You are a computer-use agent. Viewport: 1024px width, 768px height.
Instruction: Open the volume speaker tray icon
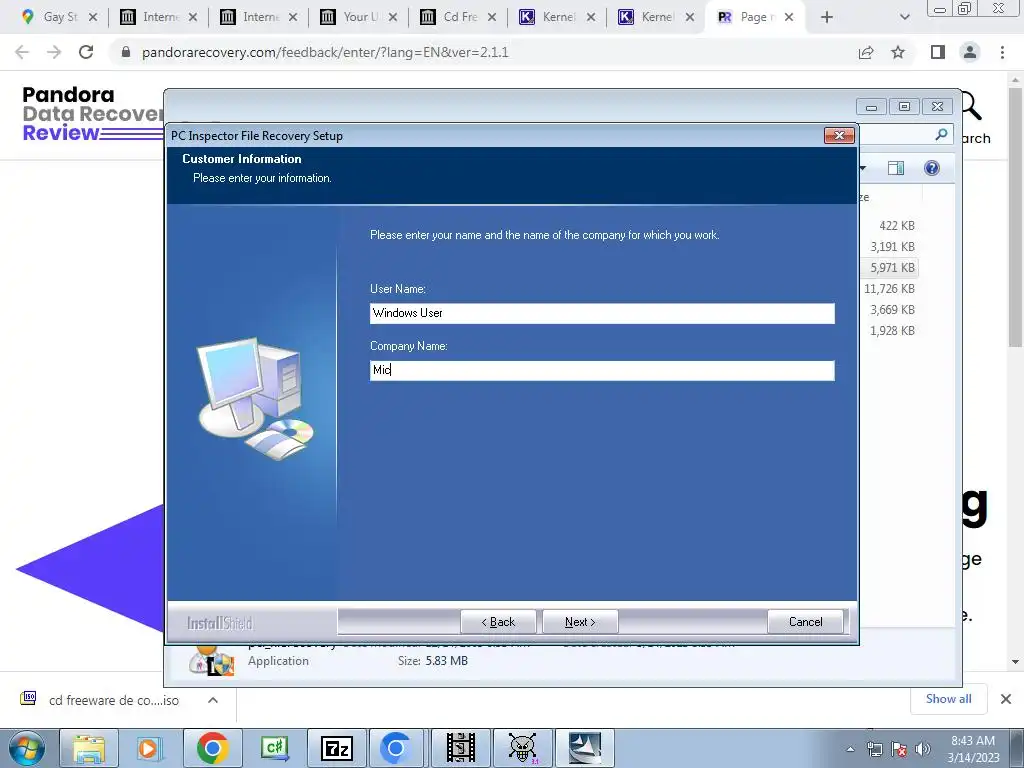pyautogui.click(x=922, y=749)
